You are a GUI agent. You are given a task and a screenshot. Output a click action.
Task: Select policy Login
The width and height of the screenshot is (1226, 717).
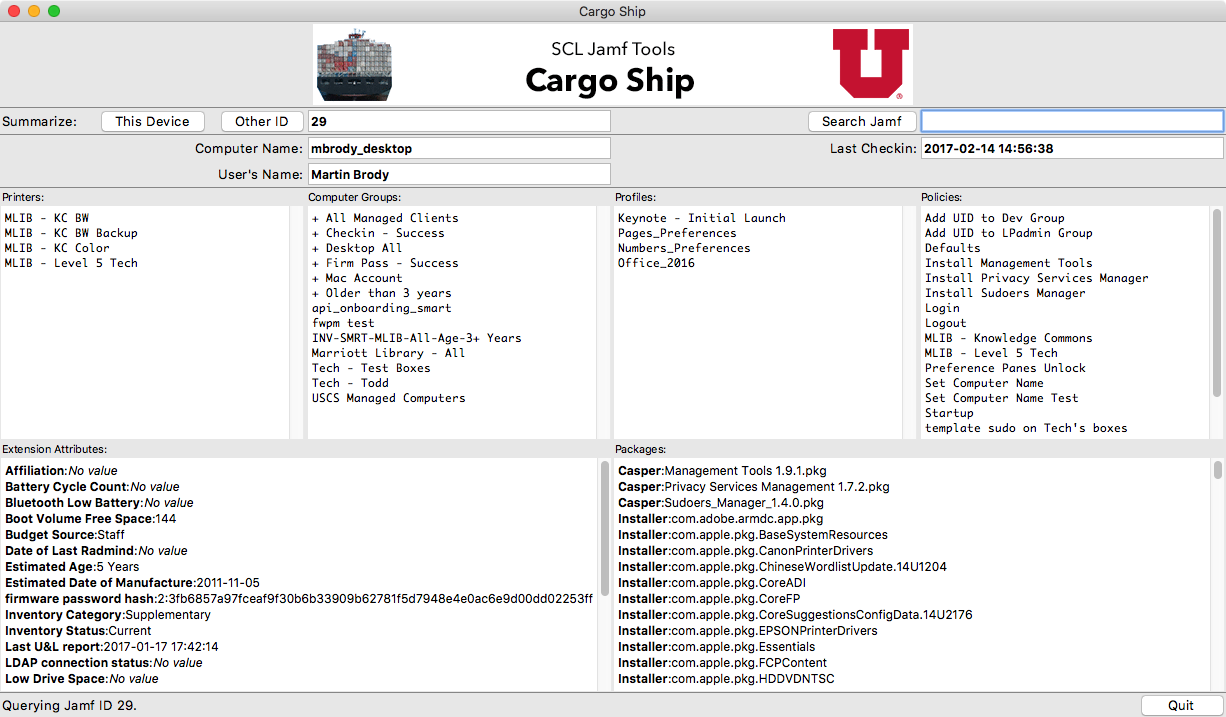(942, 308)
